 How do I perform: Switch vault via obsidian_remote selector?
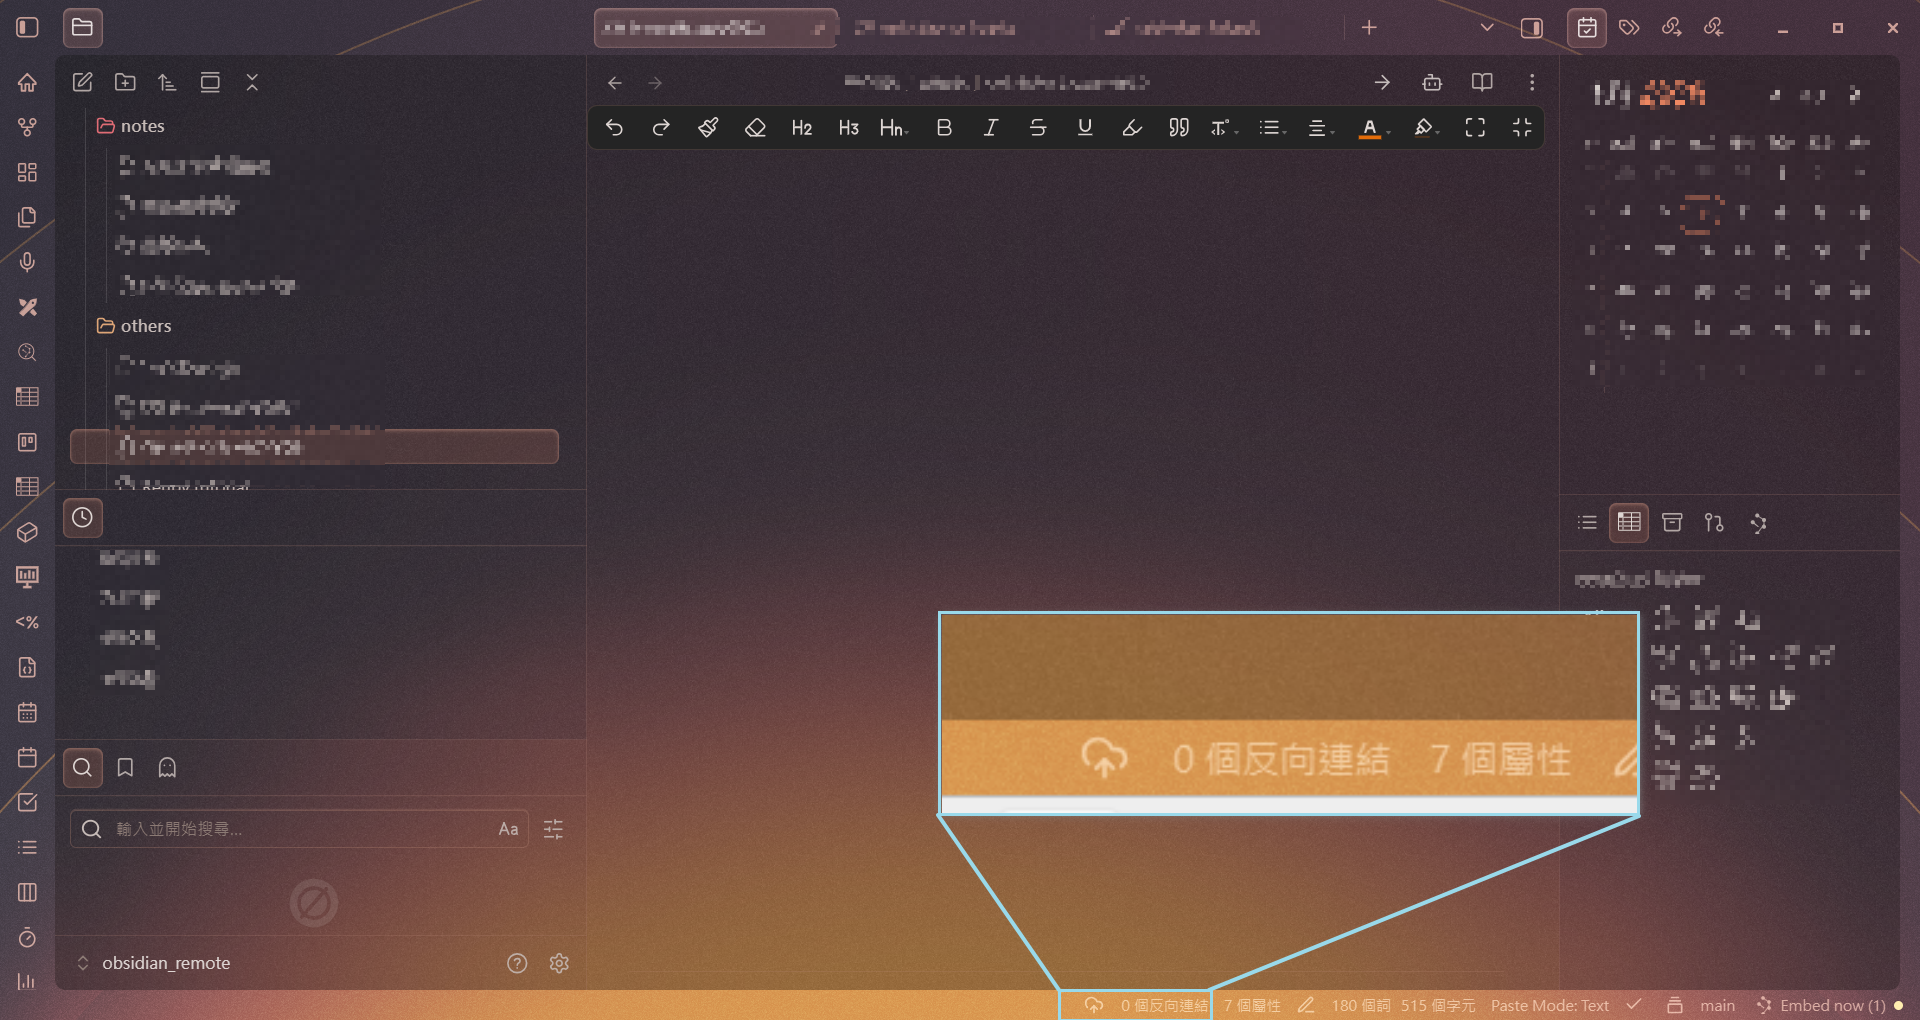pos(154,963)
